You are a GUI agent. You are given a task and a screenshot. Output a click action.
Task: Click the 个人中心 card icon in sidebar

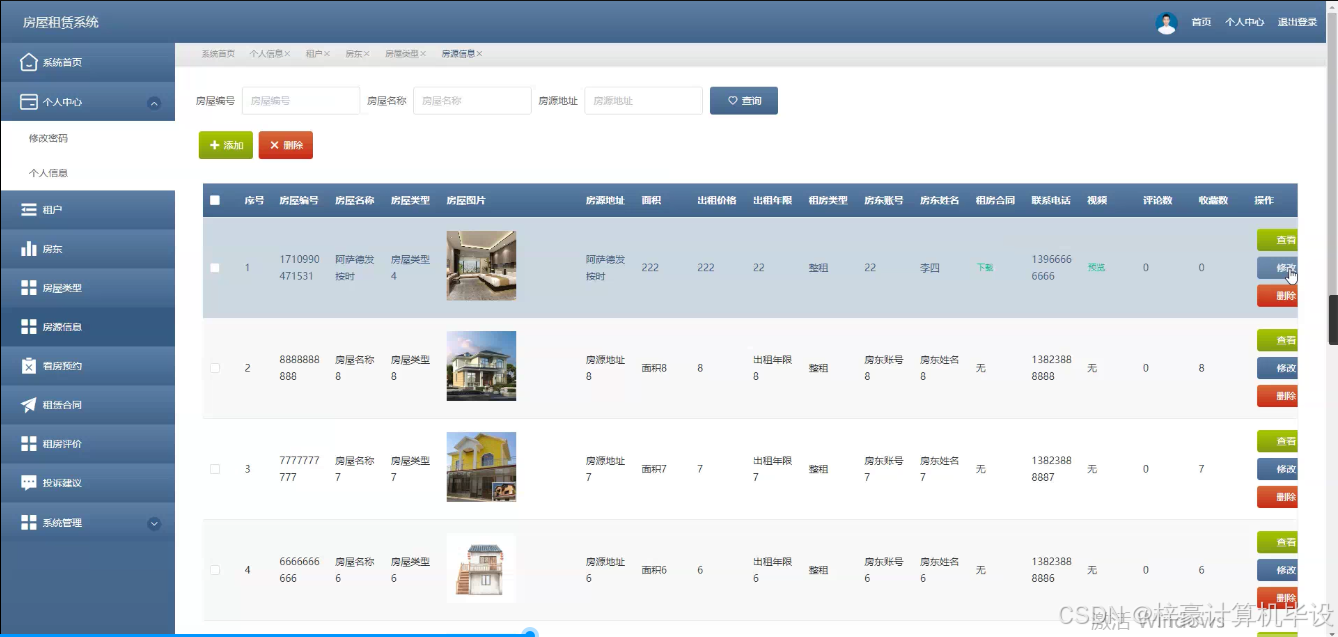click(x=29, y=102)
